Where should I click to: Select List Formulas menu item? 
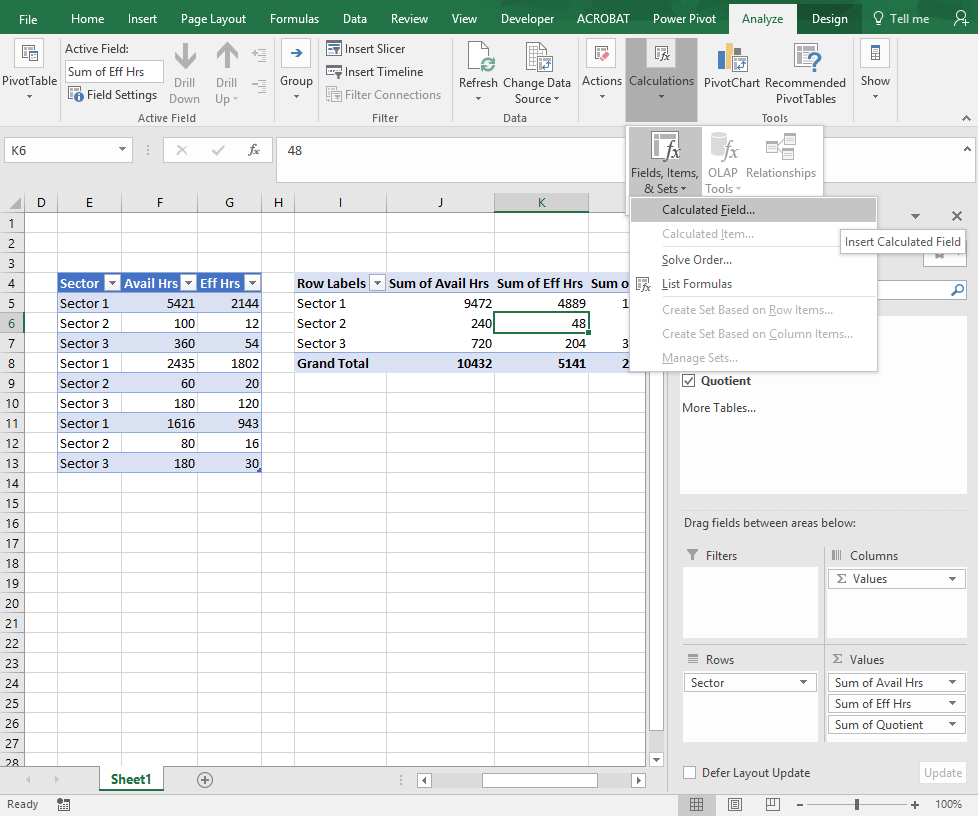coord(753,284)
